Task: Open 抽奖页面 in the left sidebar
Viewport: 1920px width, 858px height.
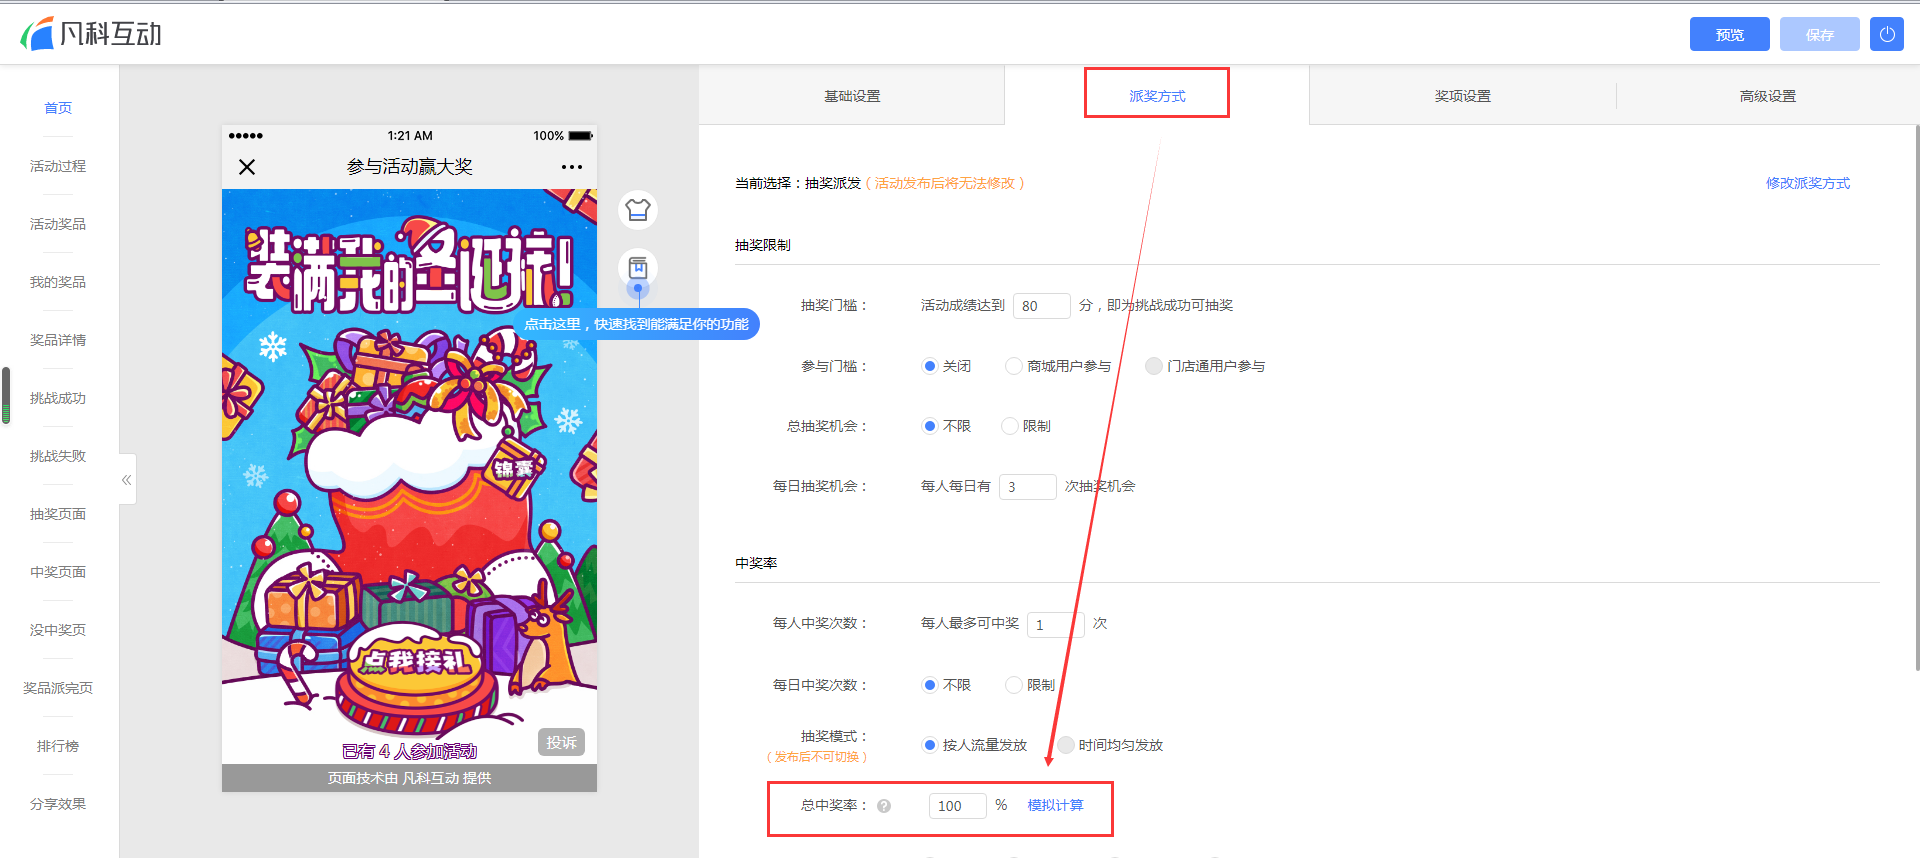Action: coord(58,514)
